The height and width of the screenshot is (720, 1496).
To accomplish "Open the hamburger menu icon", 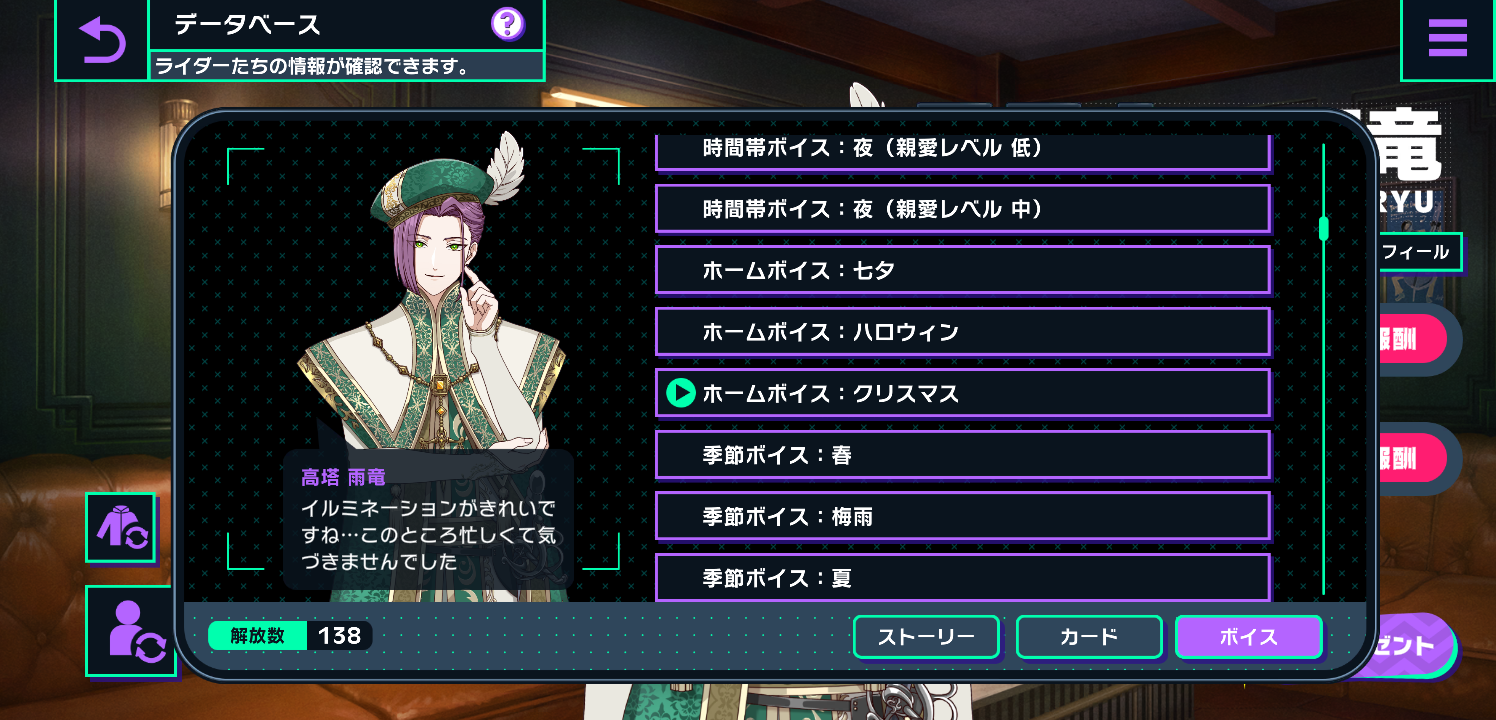I will point(1447,39).
